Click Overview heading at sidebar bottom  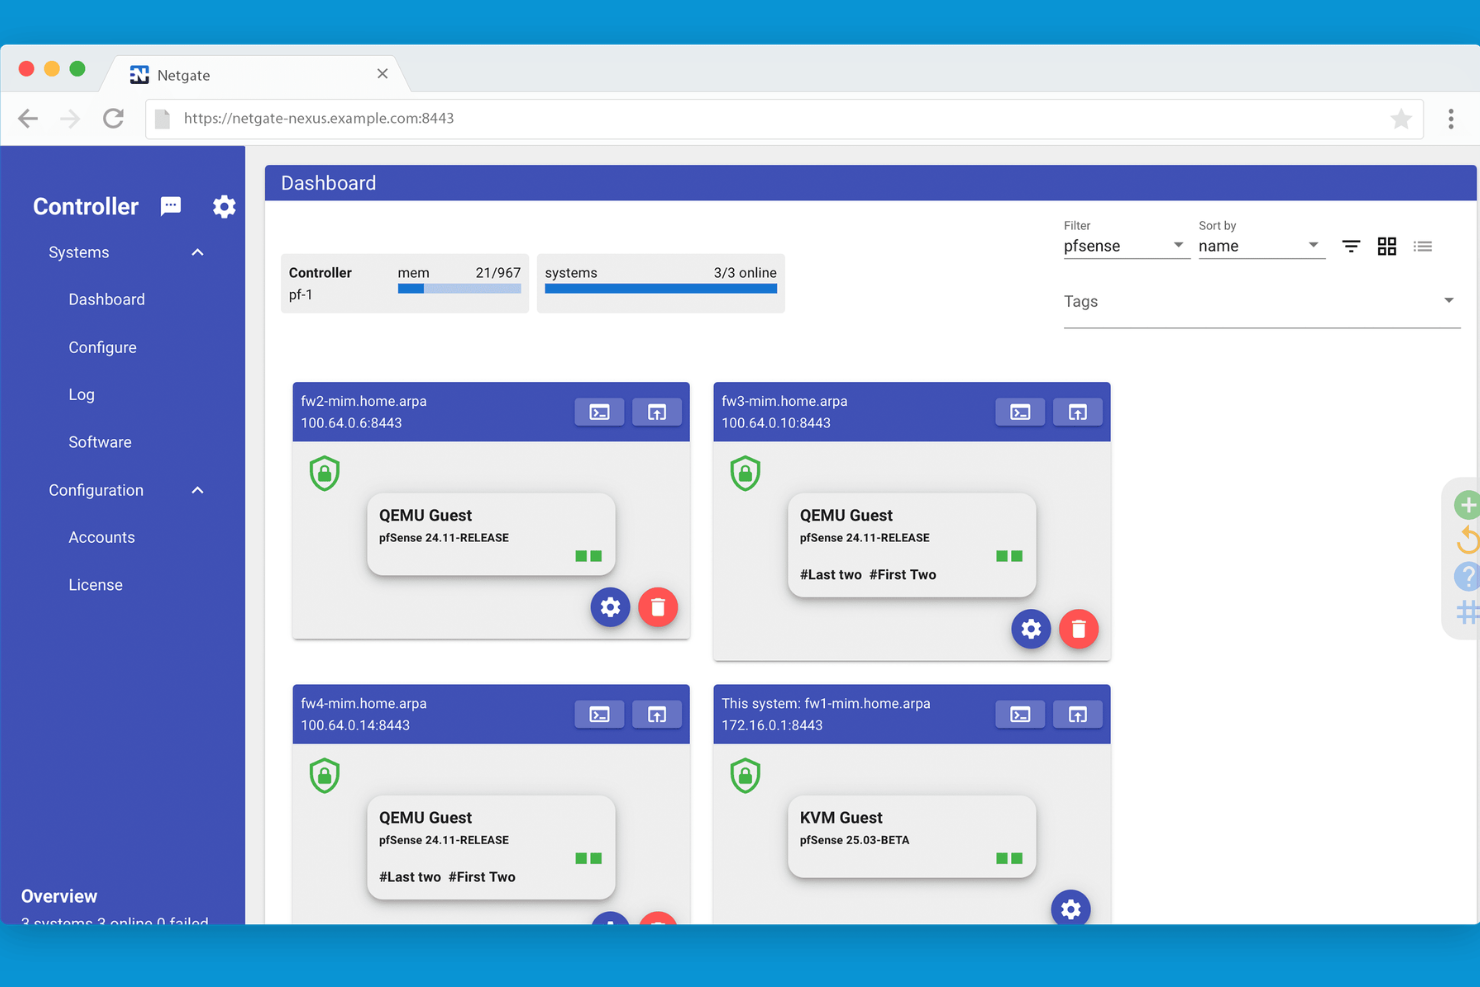tap(59, 897)
